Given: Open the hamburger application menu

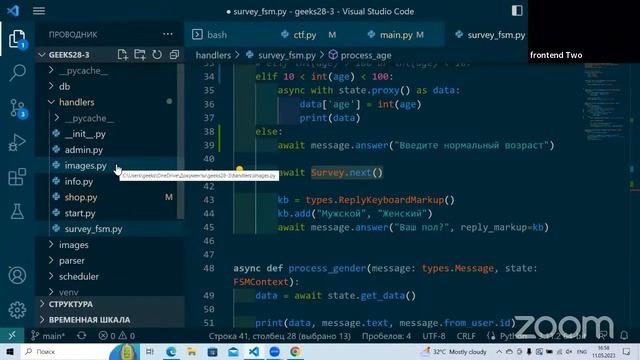Looking at the screenshot, I should [x=39, y=11].
